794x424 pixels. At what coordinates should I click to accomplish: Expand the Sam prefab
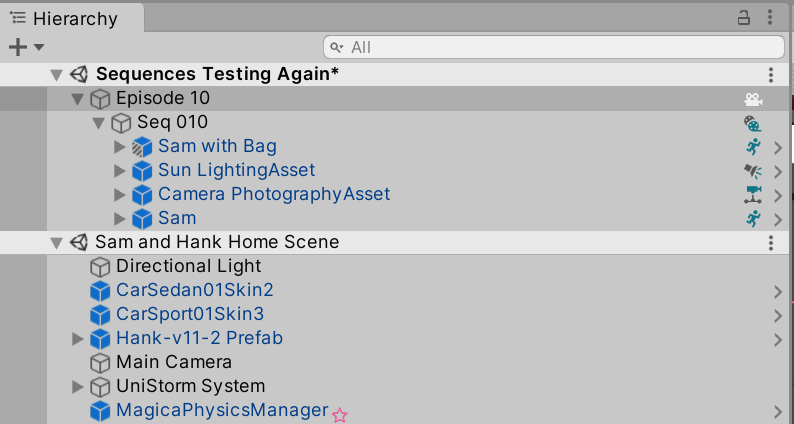pos(120,219)
